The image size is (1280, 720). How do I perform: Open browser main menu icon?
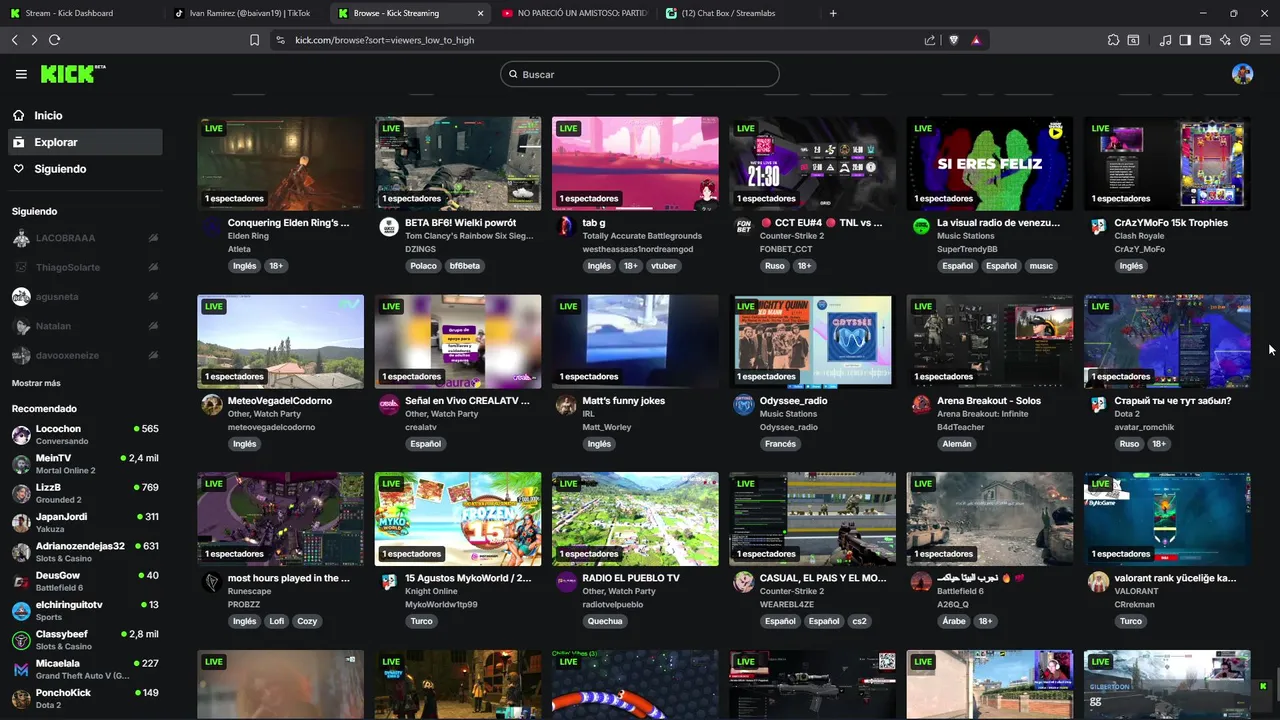(x=1265, y=40)
